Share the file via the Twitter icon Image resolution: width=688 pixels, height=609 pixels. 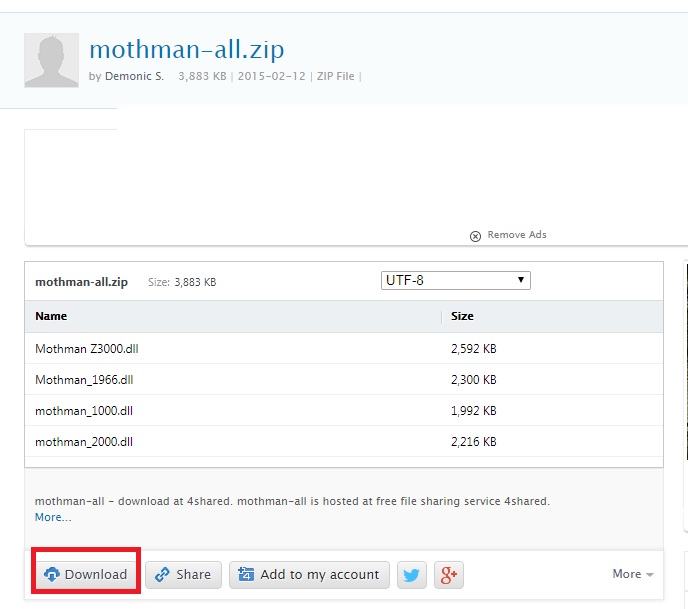[x=412, y=574]
